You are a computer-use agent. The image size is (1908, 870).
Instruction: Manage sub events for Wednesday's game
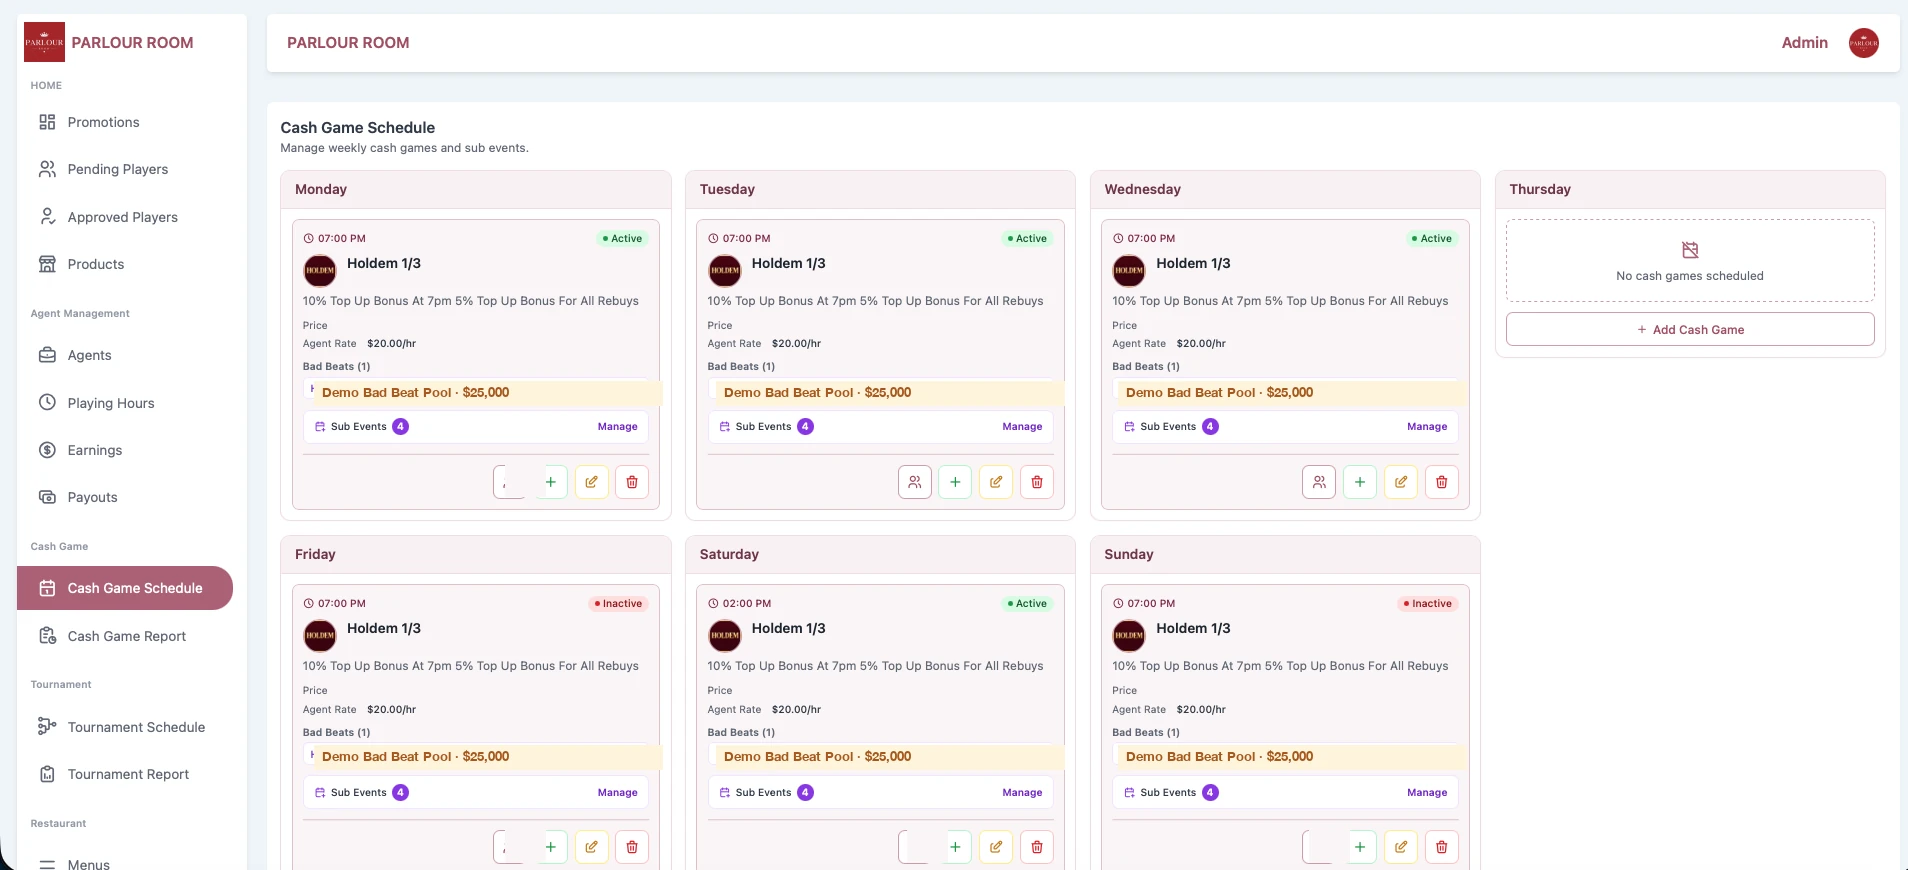pyautogui.click(x=1427, y=427)
